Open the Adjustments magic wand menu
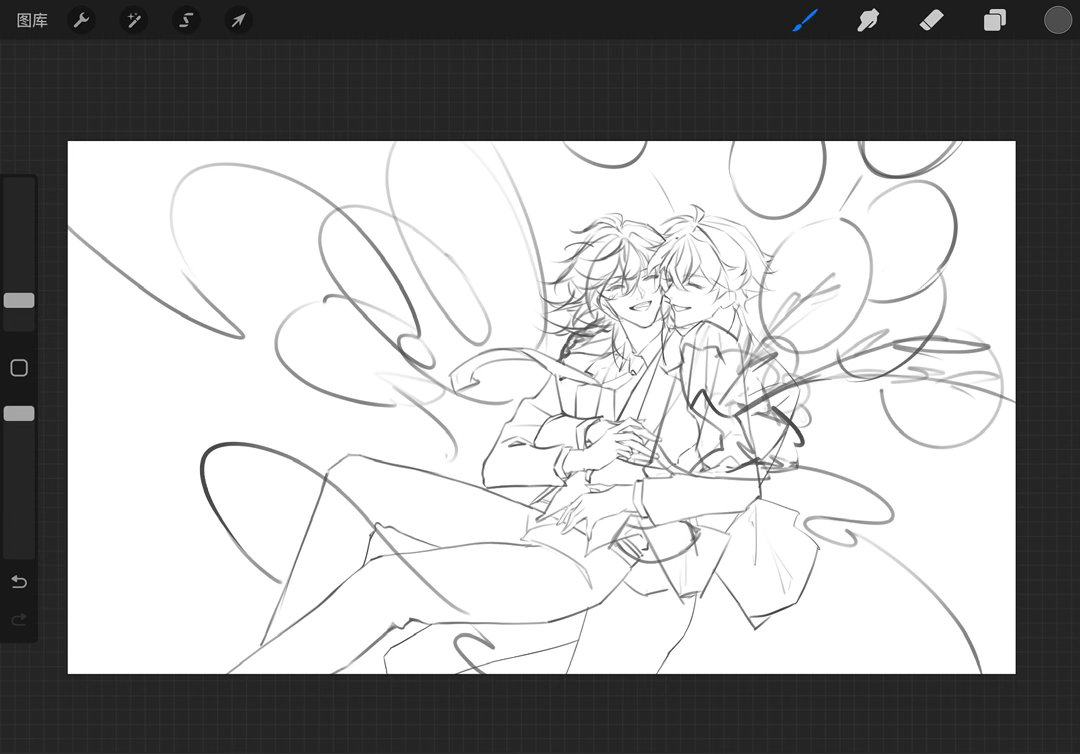 pyautogui.click(x=134, y=20)
